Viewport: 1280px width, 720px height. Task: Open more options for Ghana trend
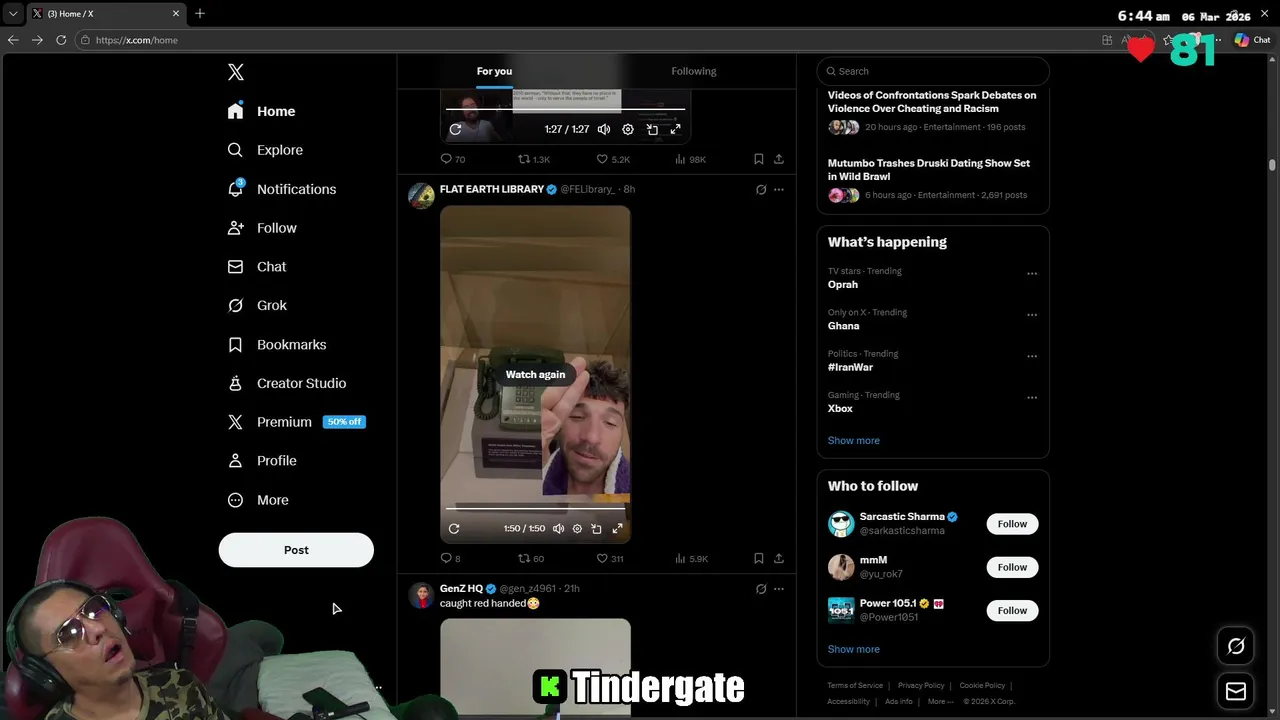click(1032, 314)
